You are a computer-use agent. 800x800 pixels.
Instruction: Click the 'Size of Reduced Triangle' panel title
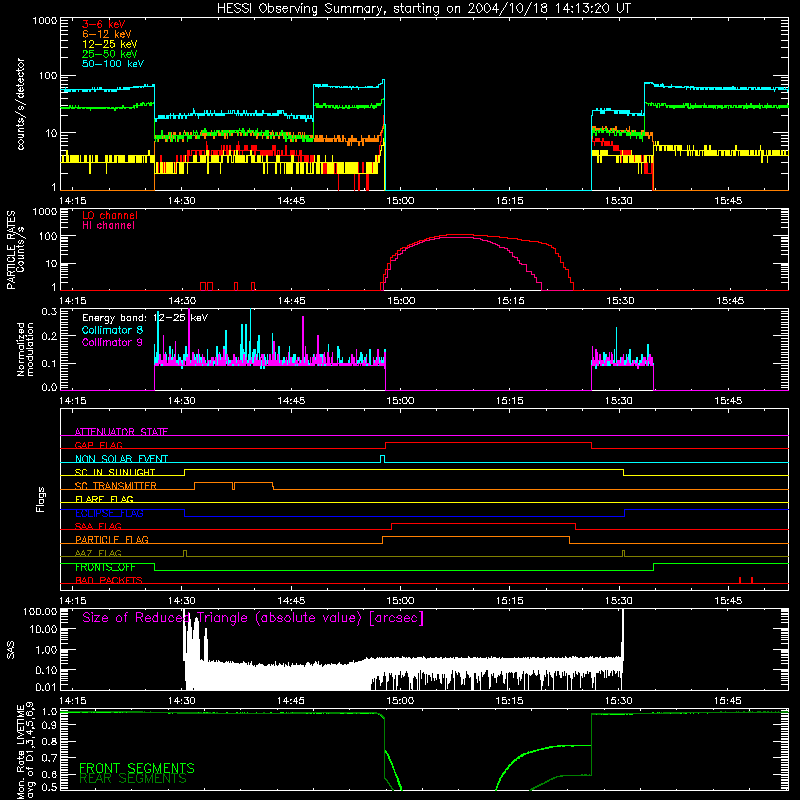(x=253, y=618)
